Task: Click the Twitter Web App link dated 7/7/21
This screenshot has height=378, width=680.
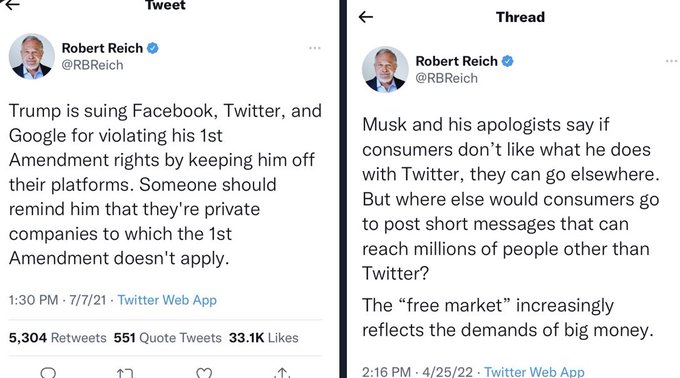Action: point(167,300)
